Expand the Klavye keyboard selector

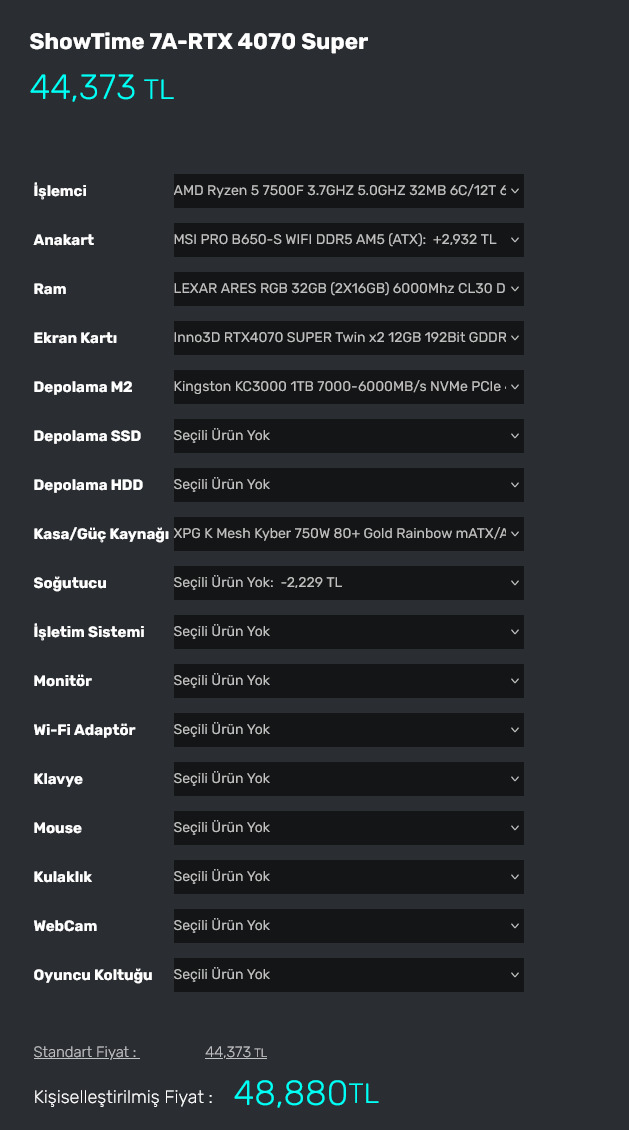pos(348,779)
